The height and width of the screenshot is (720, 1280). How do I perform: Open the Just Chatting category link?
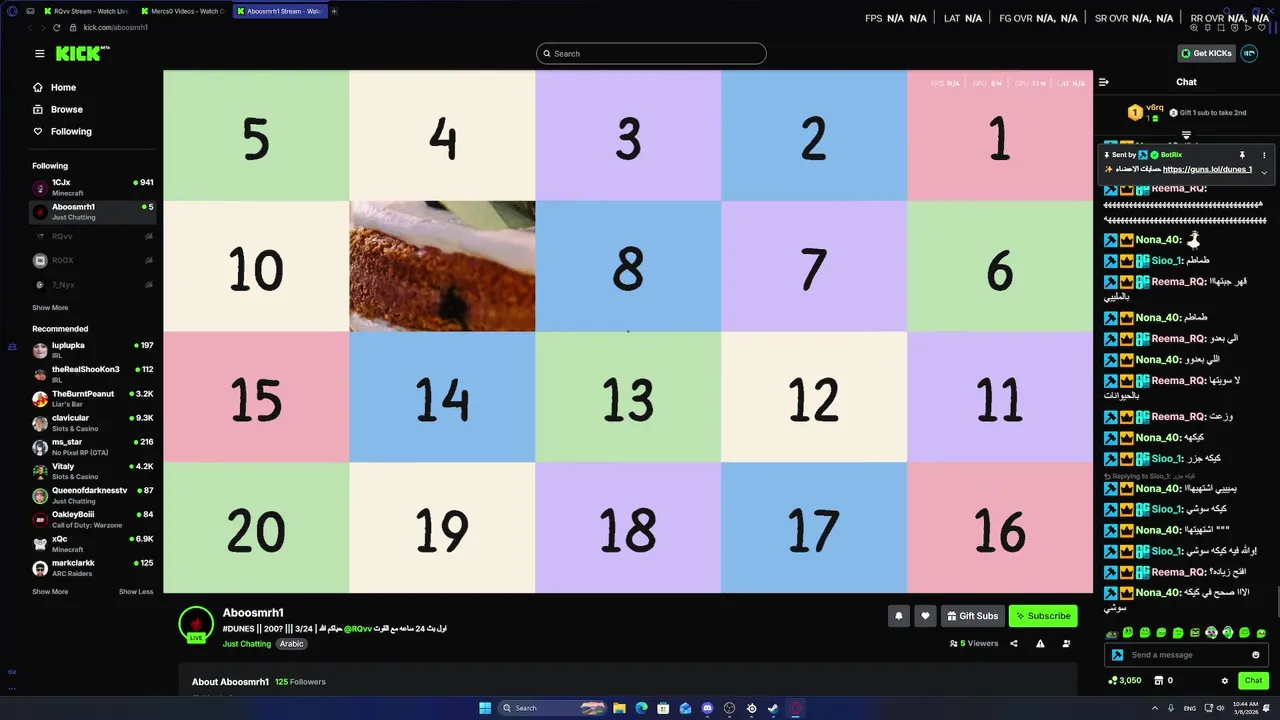point(247,644)
